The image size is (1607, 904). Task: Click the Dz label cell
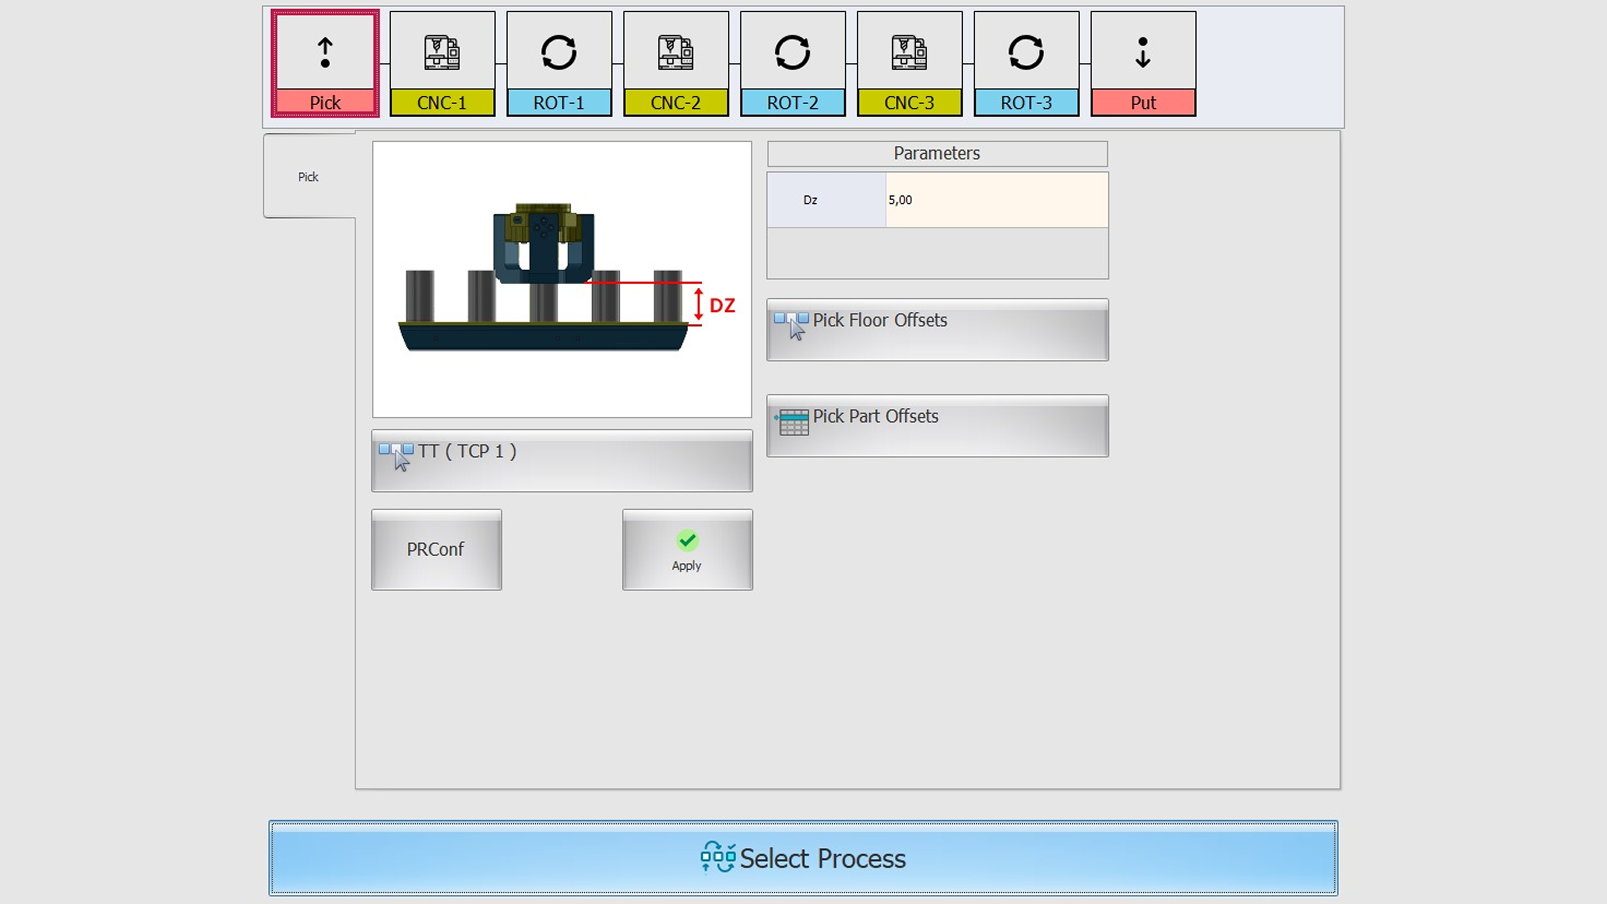click(x=826, y=199)
